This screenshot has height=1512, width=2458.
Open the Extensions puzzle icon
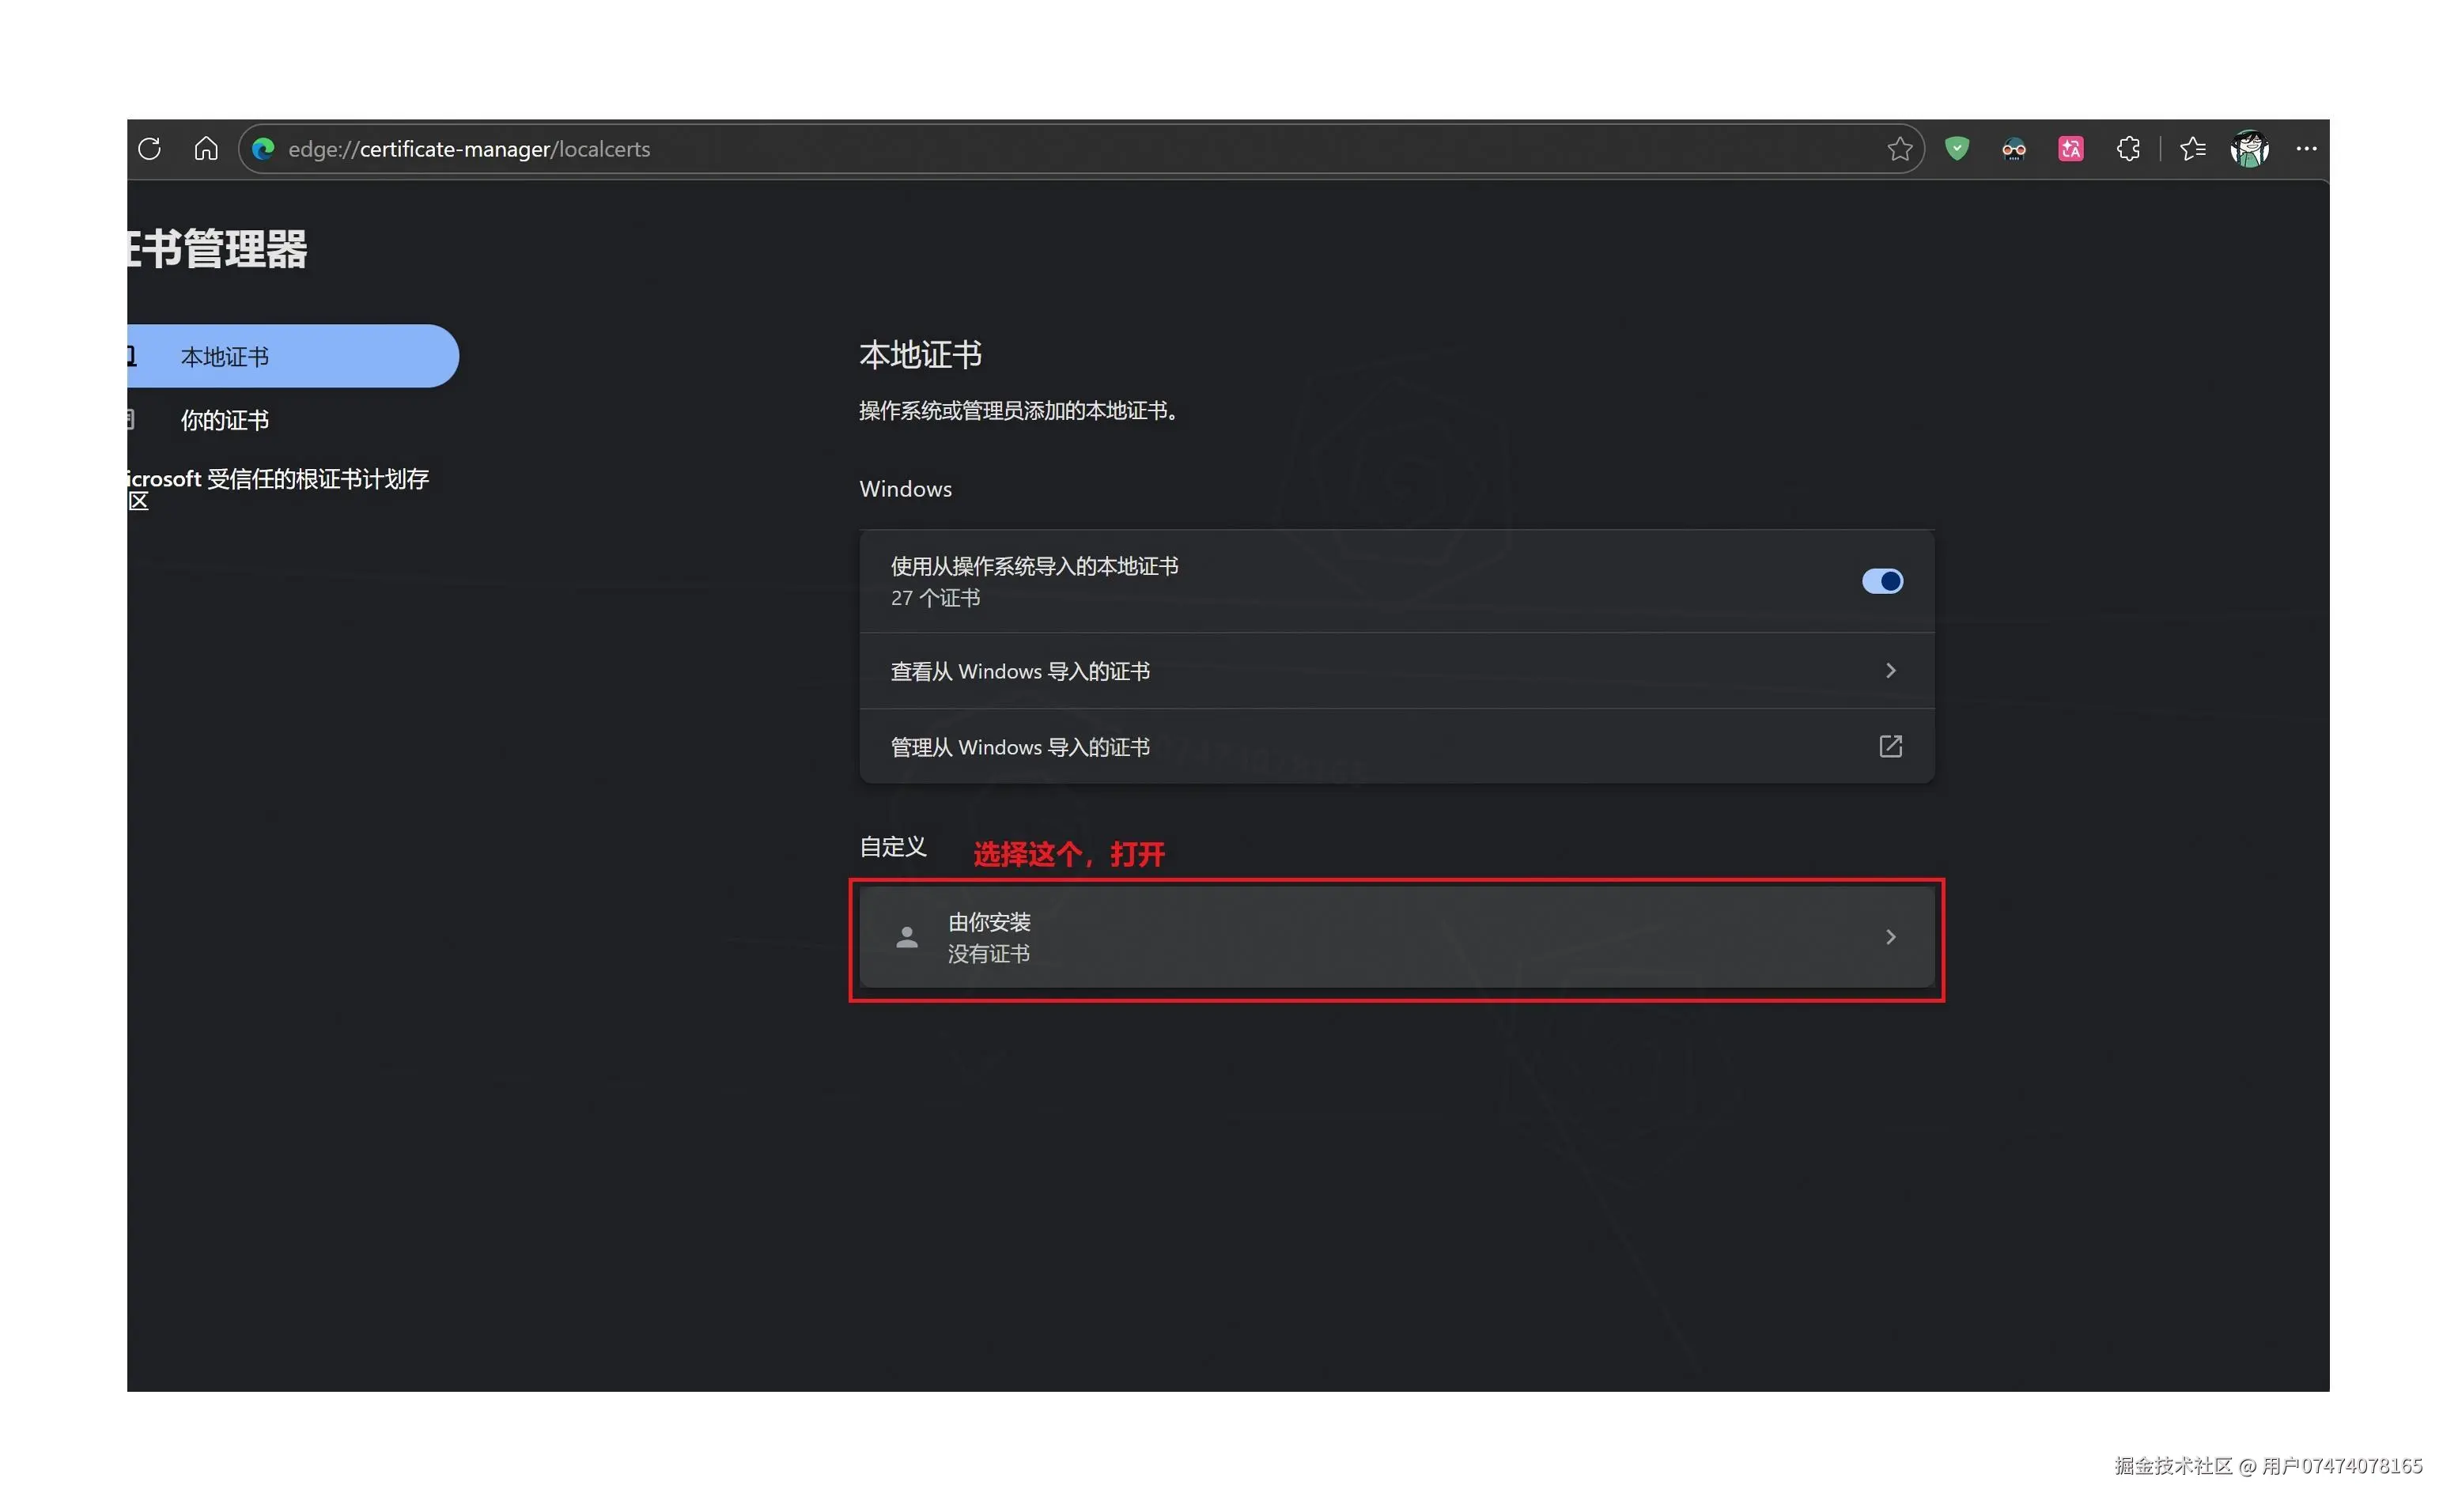(2127, 149)
